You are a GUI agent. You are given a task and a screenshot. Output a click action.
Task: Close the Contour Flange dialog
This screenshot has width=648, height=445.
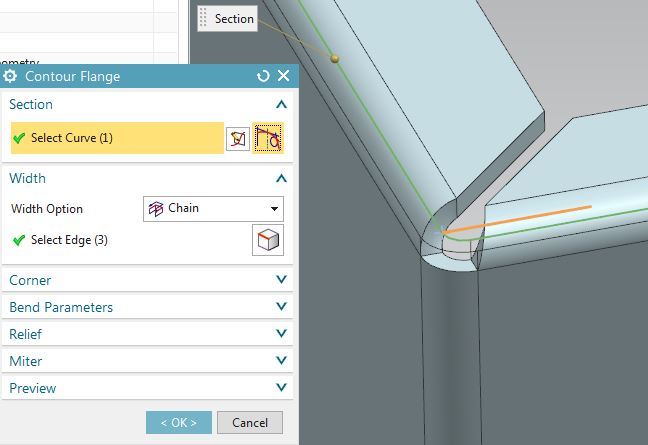point(283,76)
